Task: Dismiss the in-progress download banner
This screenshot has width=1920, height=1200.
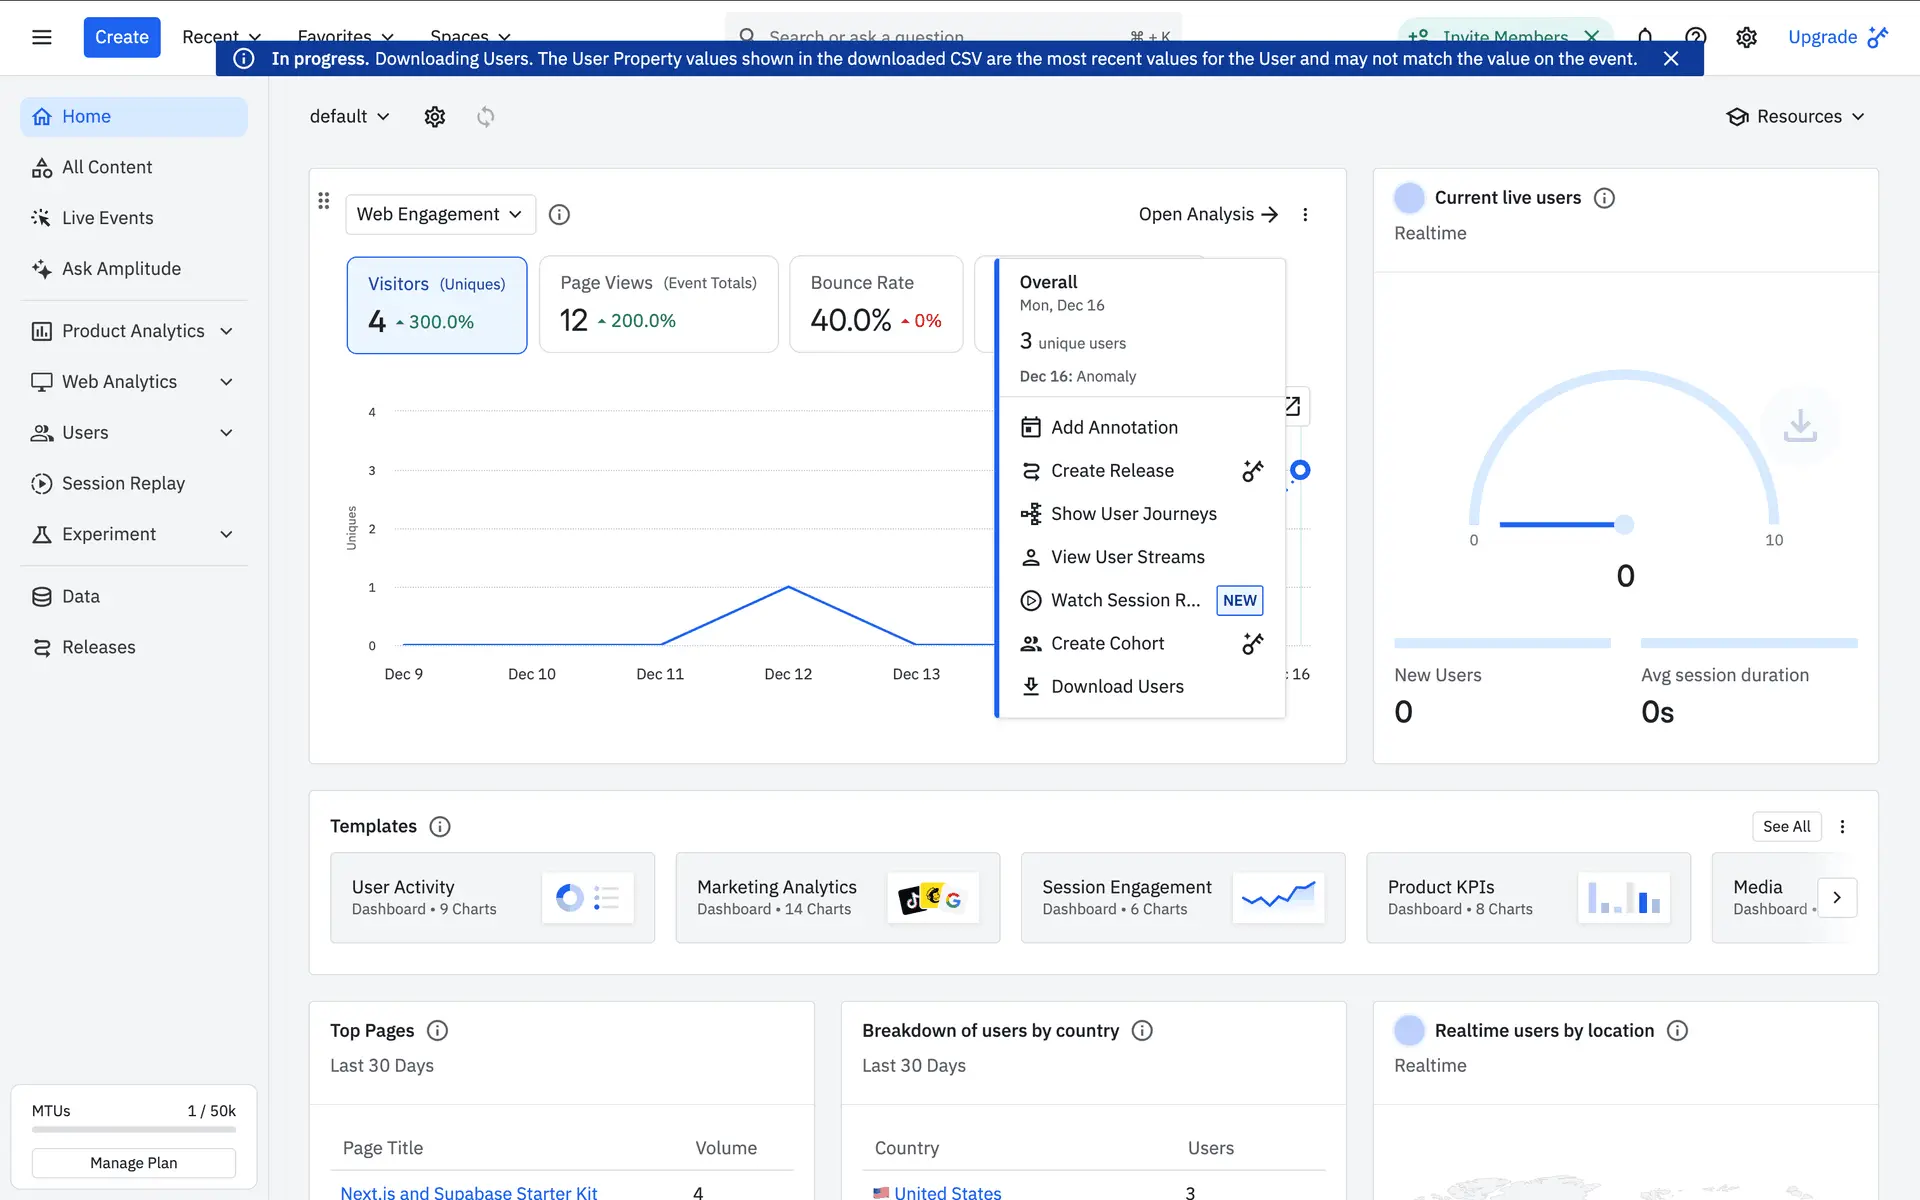Action: [x=1670, y=59]
